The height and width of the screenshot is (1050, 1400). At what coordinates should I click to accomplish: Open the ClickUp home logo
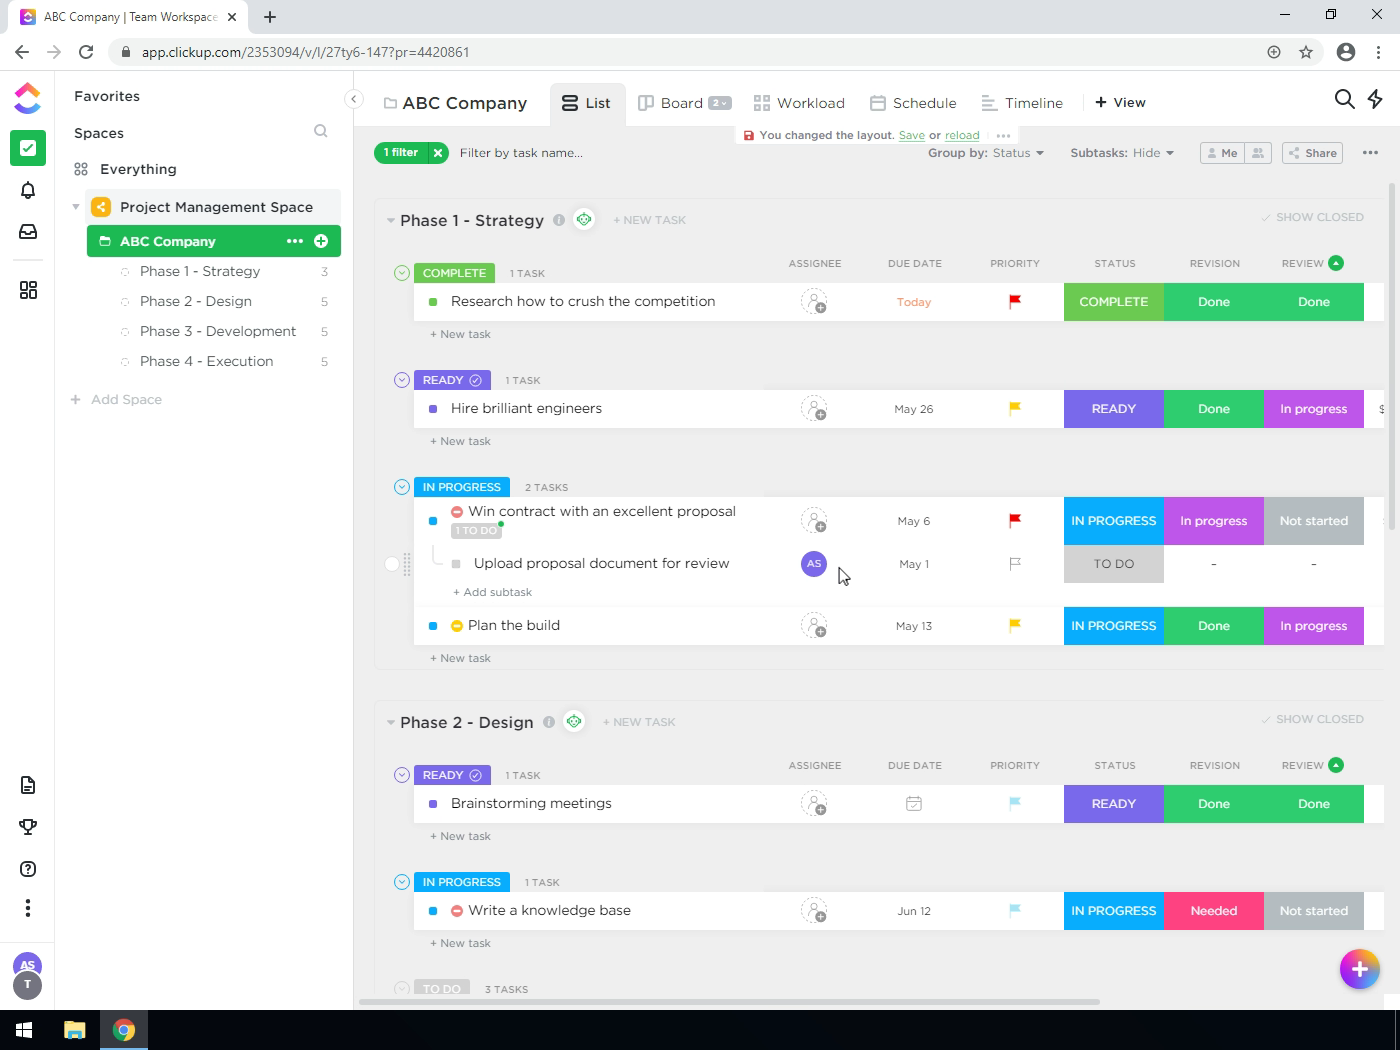[28, 98]
